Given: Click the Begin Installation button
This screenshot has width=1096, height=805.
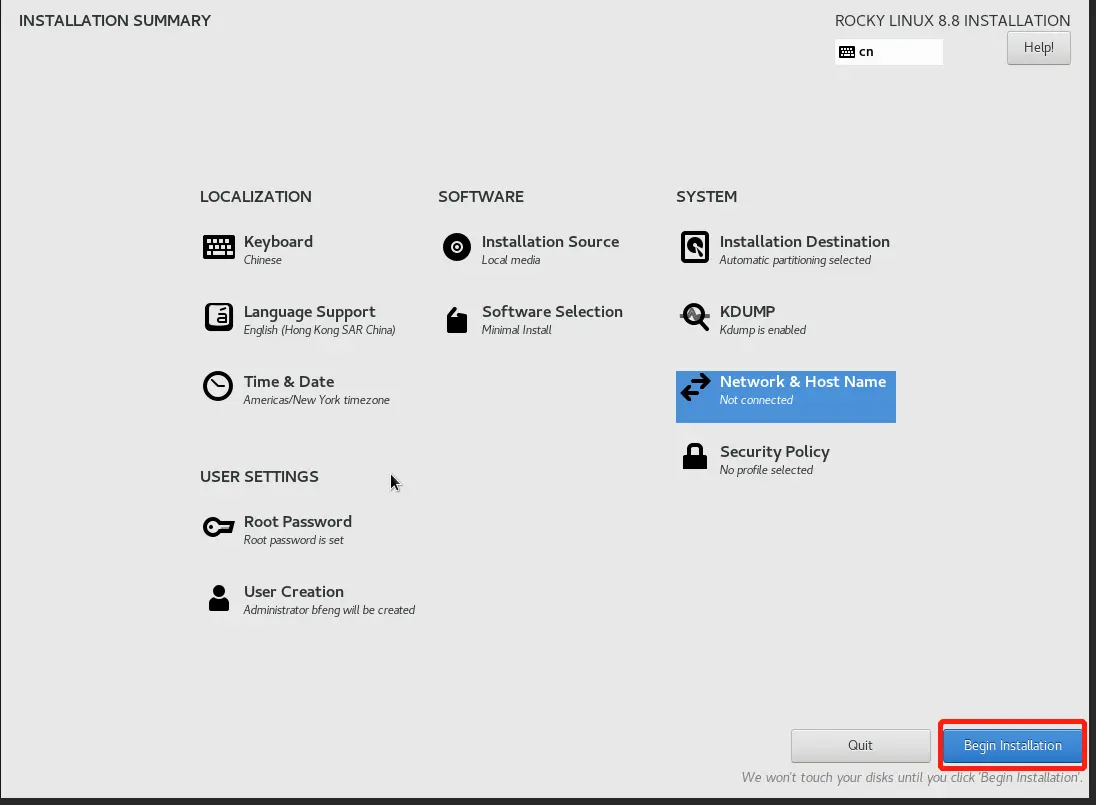Looking at the screenshot, I should [x=1012, y=746].
